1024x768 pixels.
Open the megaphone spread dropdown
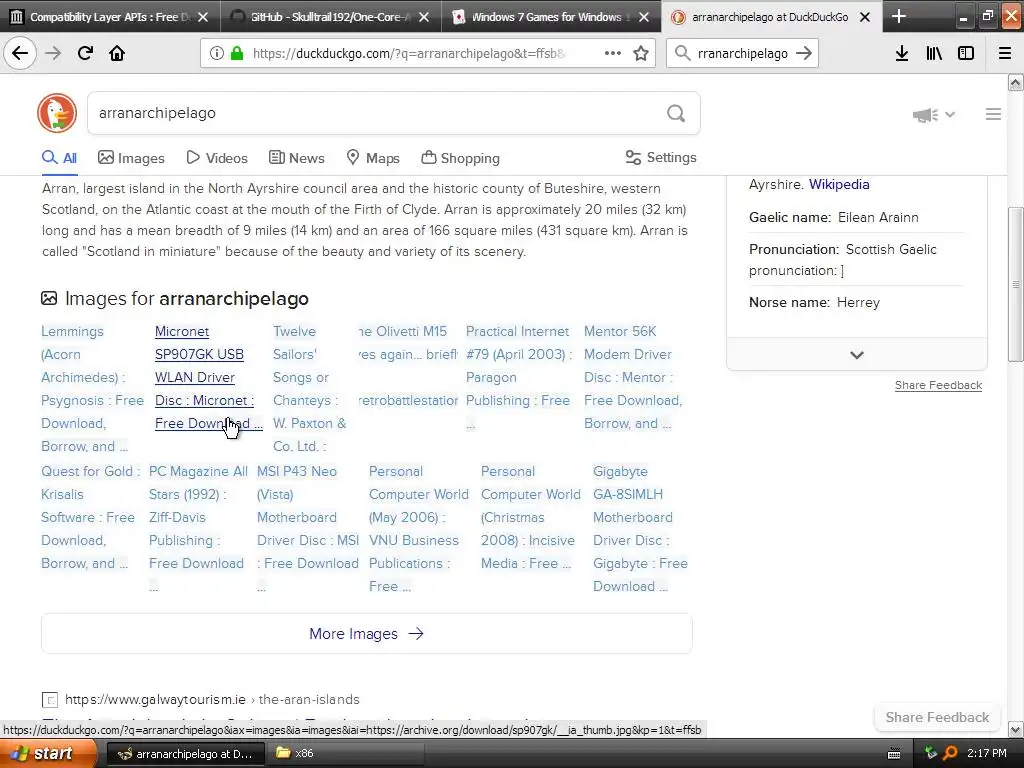pyautogui.click(x=934, y=115)
